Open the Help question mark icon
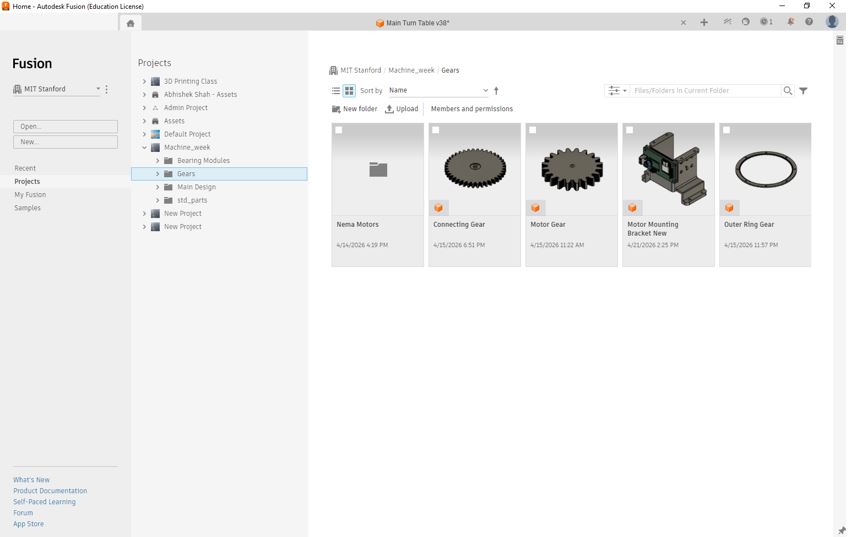Viewport: 848px width, 537px height. point(809,22)
